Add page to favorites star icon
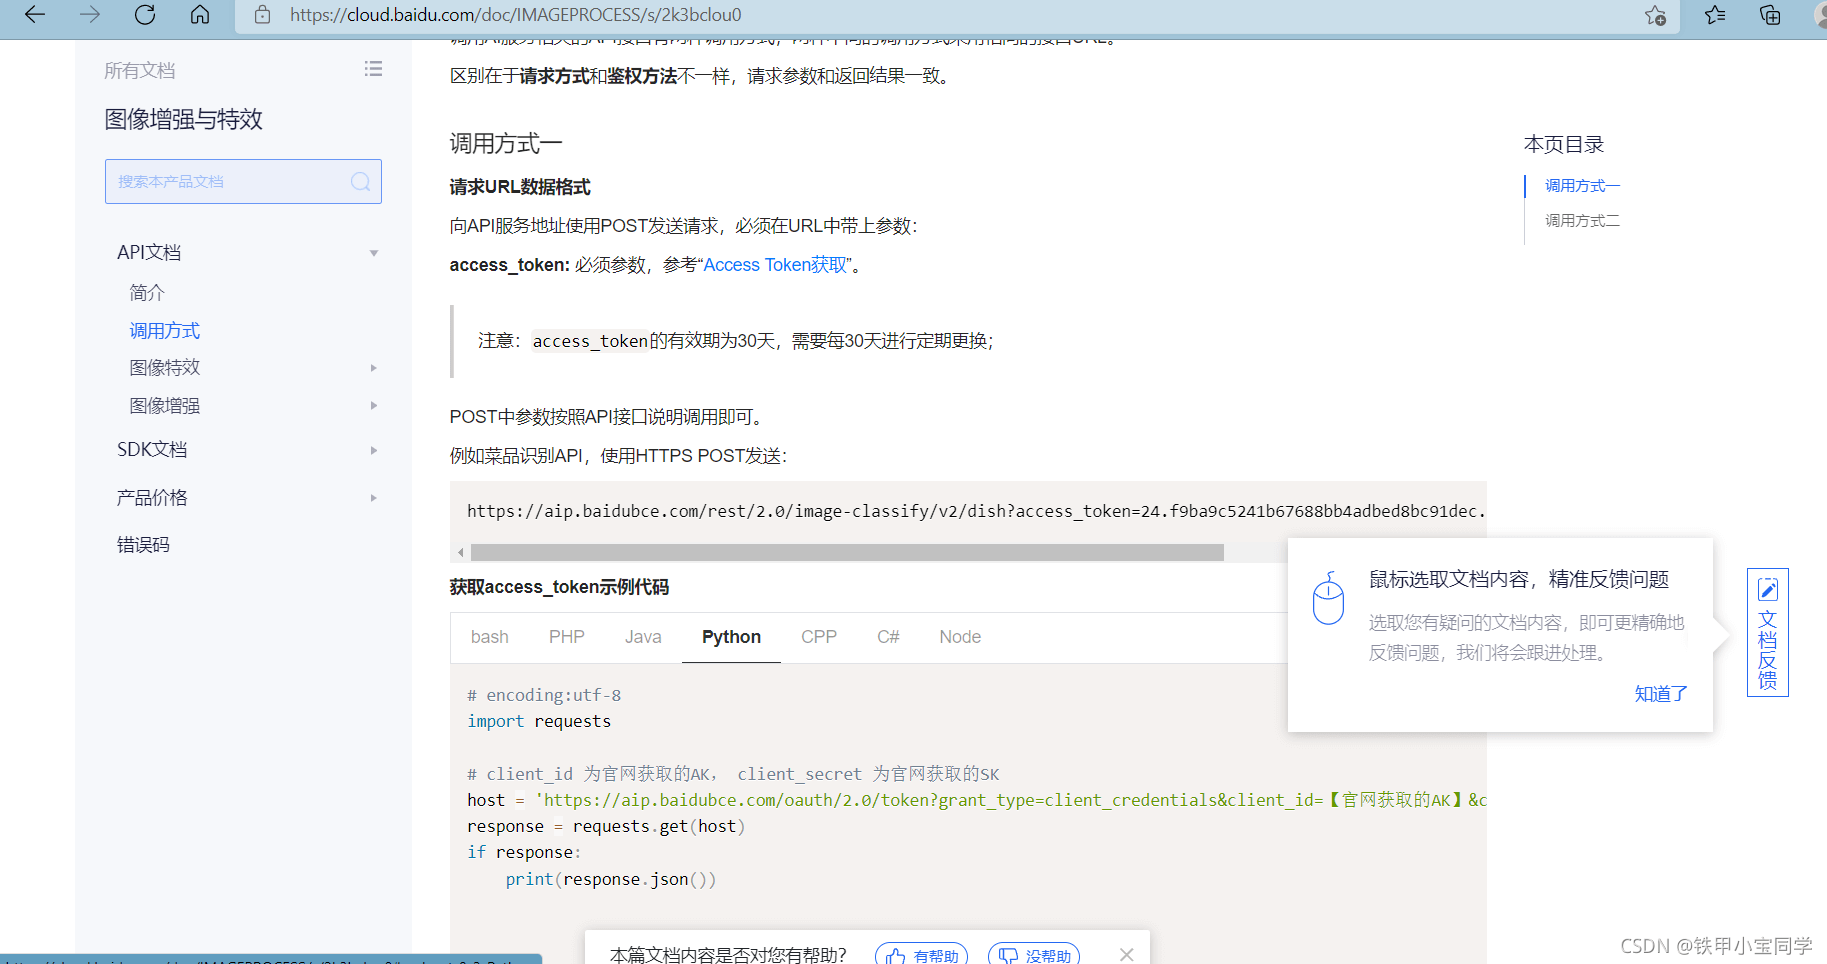 [1655, 15]
